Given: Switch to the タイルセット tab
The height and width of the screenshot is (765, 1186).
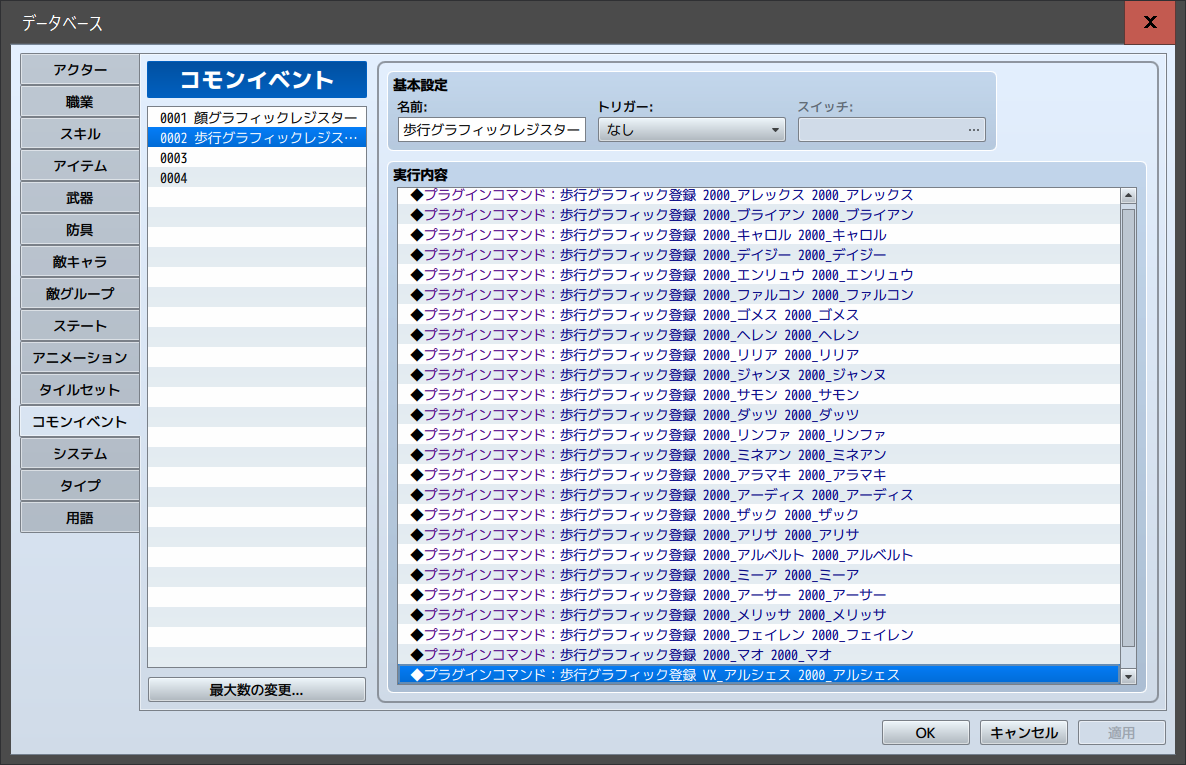Looking at the screenshot, I should pyautogui.click(x=79, y=390).
